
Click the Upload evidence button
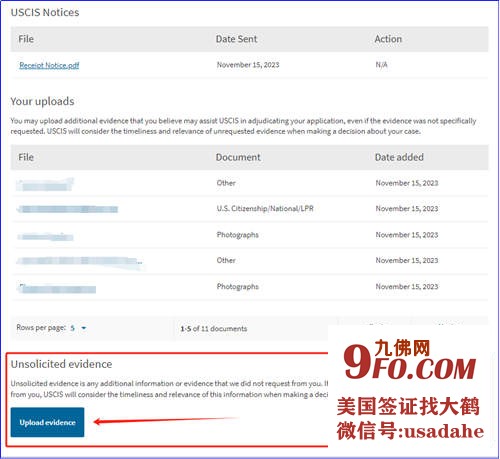47,422
